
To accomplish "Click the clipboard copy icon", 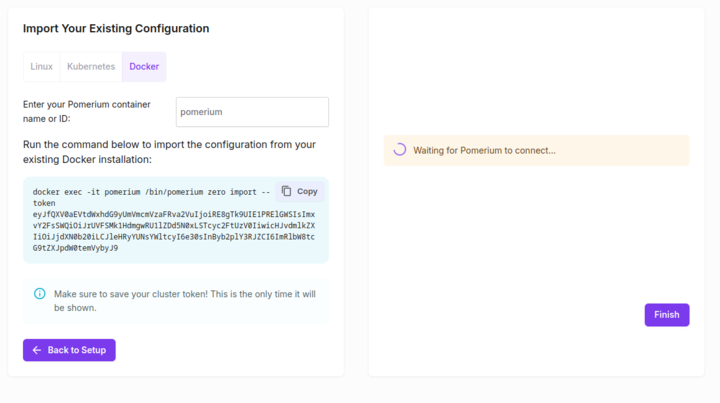I will (x=287, y=191).
